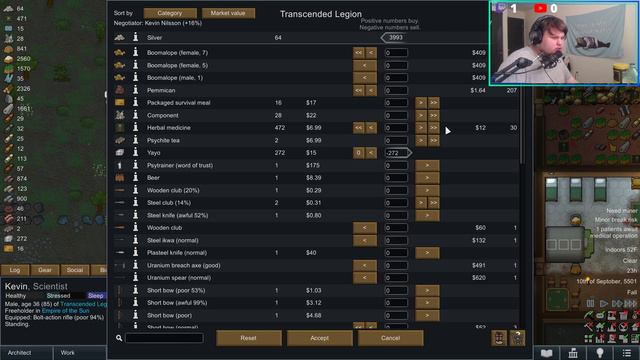Sell one Packaged survival meal
Screen dimensions: 640x360
pos(421,102)
